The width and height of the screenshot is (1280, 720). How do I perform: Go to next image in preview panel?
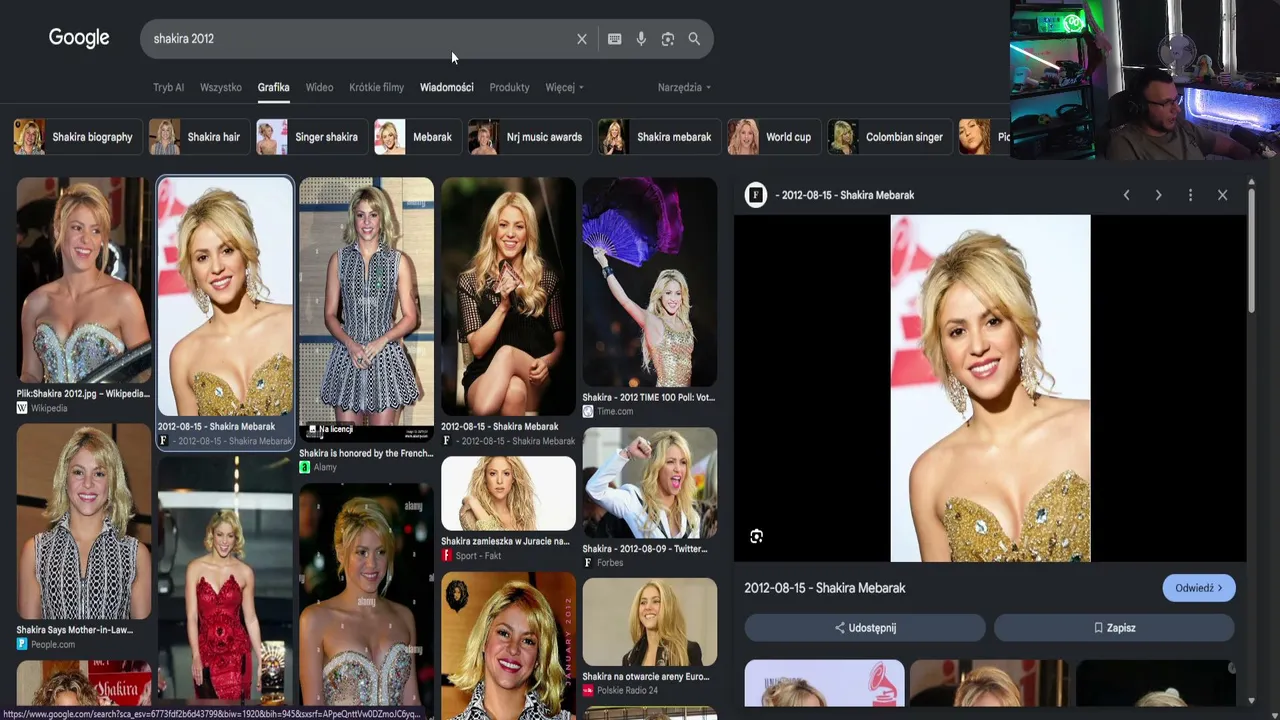pyautogui.click(x=1158, y=195)
